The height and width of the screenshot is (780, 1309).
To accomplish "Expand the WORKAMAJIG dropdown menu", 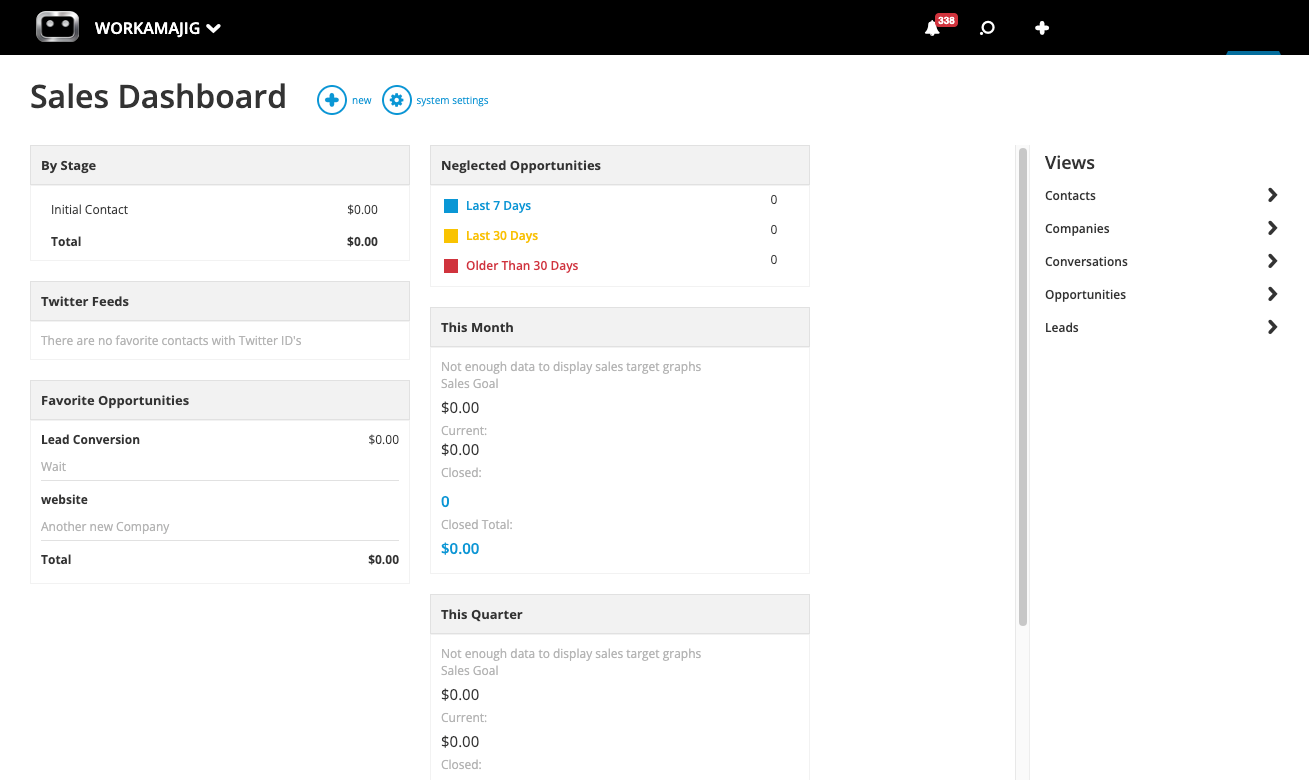I will click(x=212, y=28).
